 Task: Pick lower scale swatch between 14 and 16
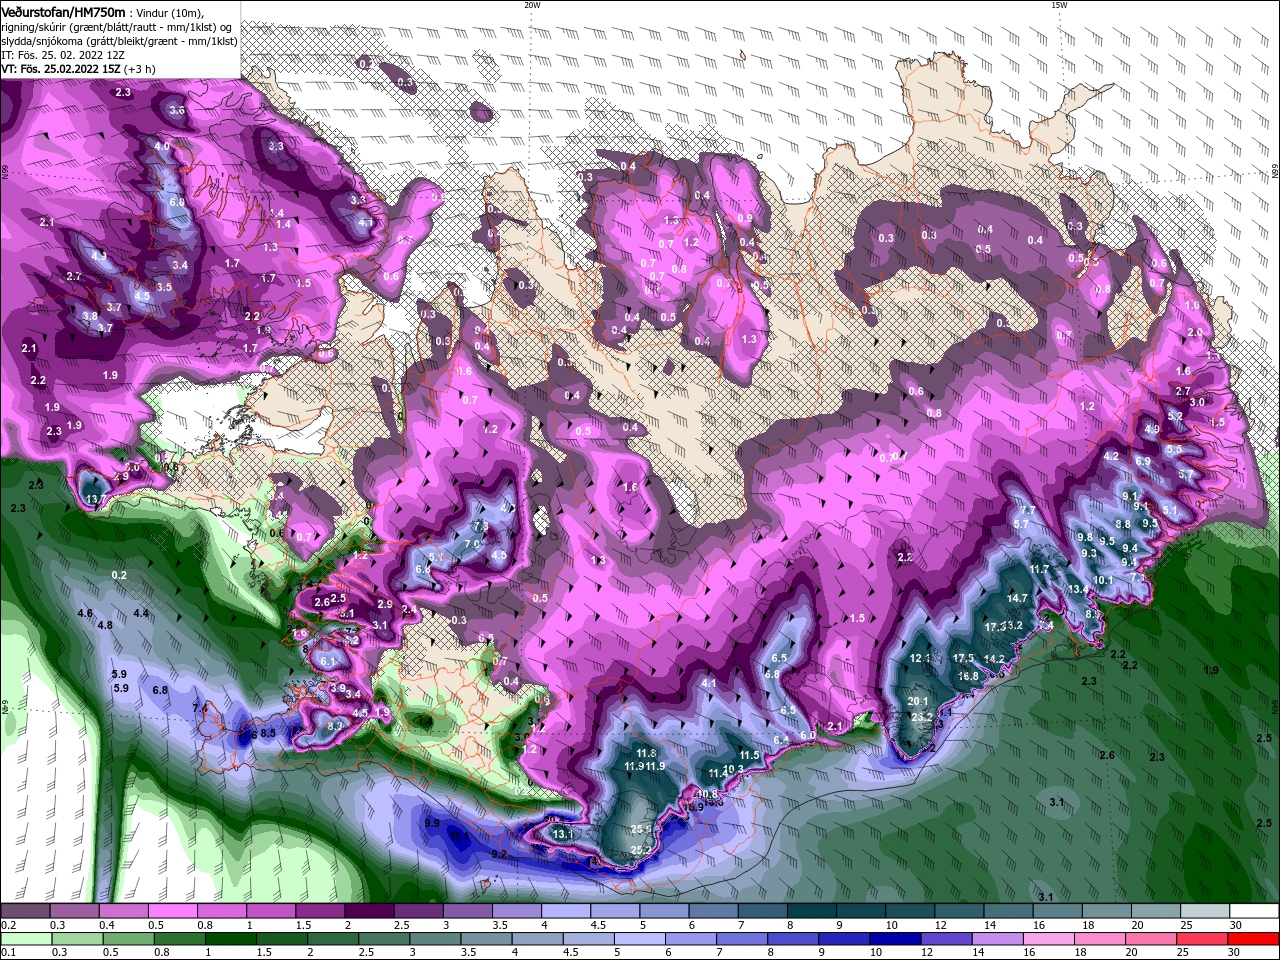pos(999,939)
